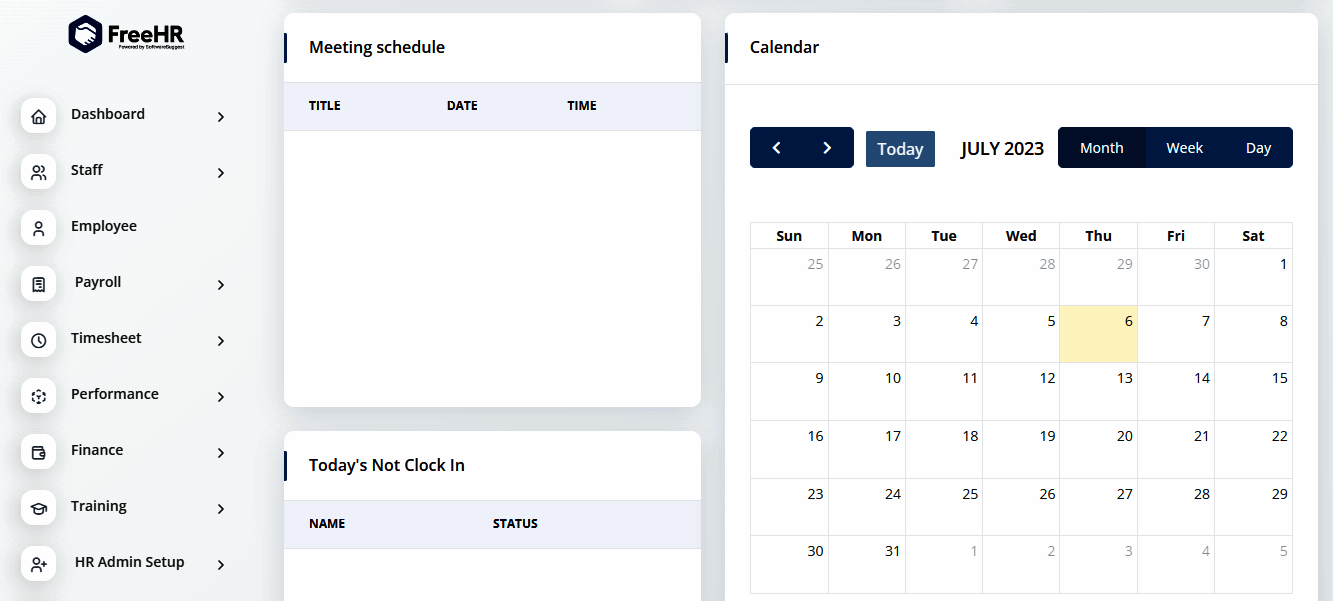Expand the HR Admin Setup chevron
The height and width of the screenshot is (601, 1333).
(x=221, y=565)
